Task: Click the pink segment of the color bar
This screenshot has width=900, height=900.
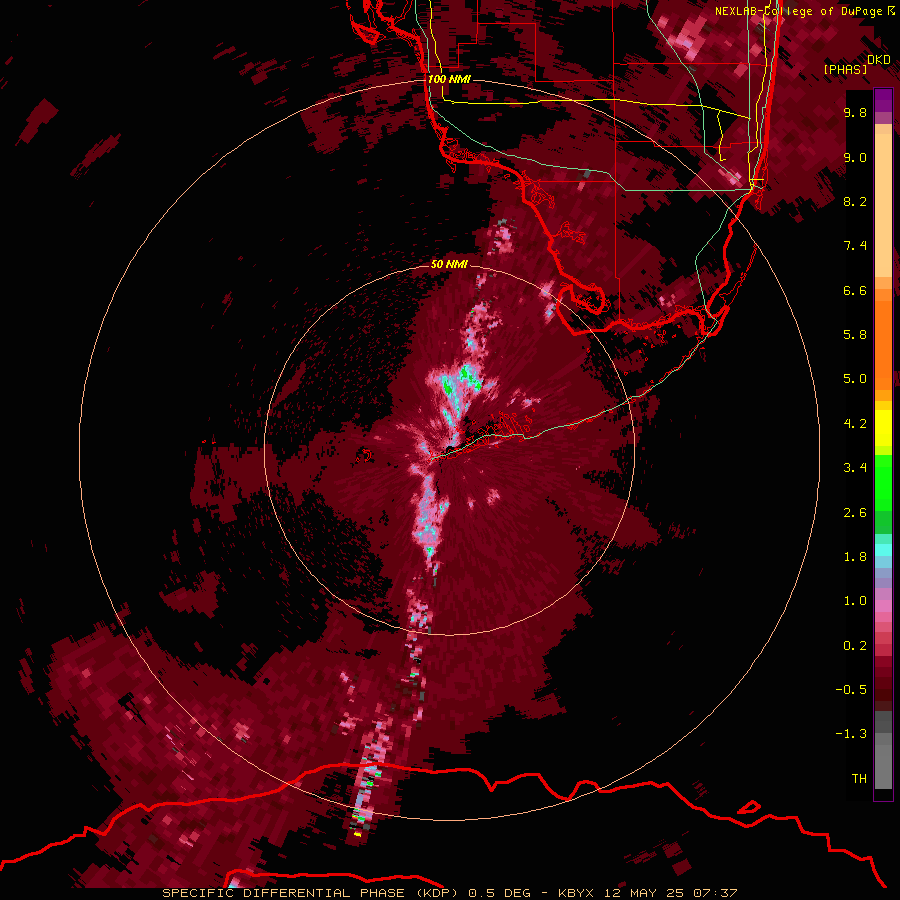Action: coord(883,606)
